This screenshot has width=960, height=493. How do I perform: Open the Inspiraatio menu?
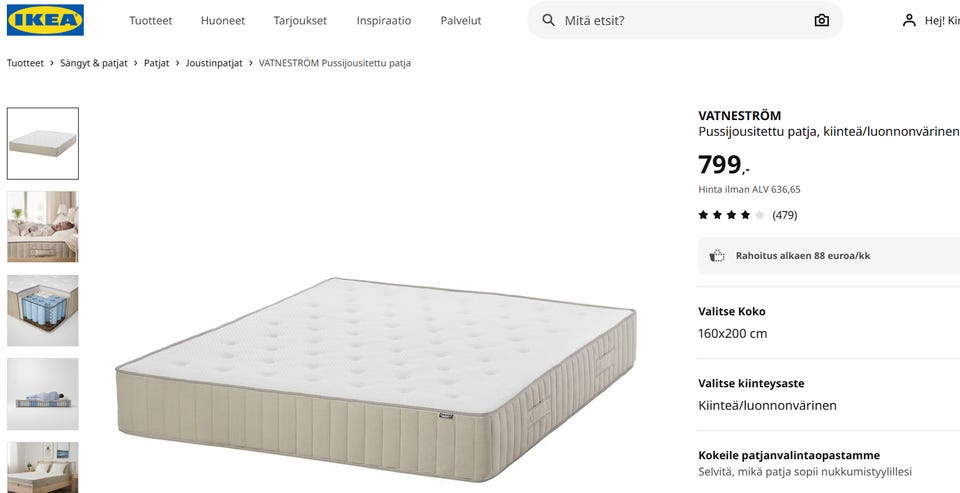pos(383,20)
